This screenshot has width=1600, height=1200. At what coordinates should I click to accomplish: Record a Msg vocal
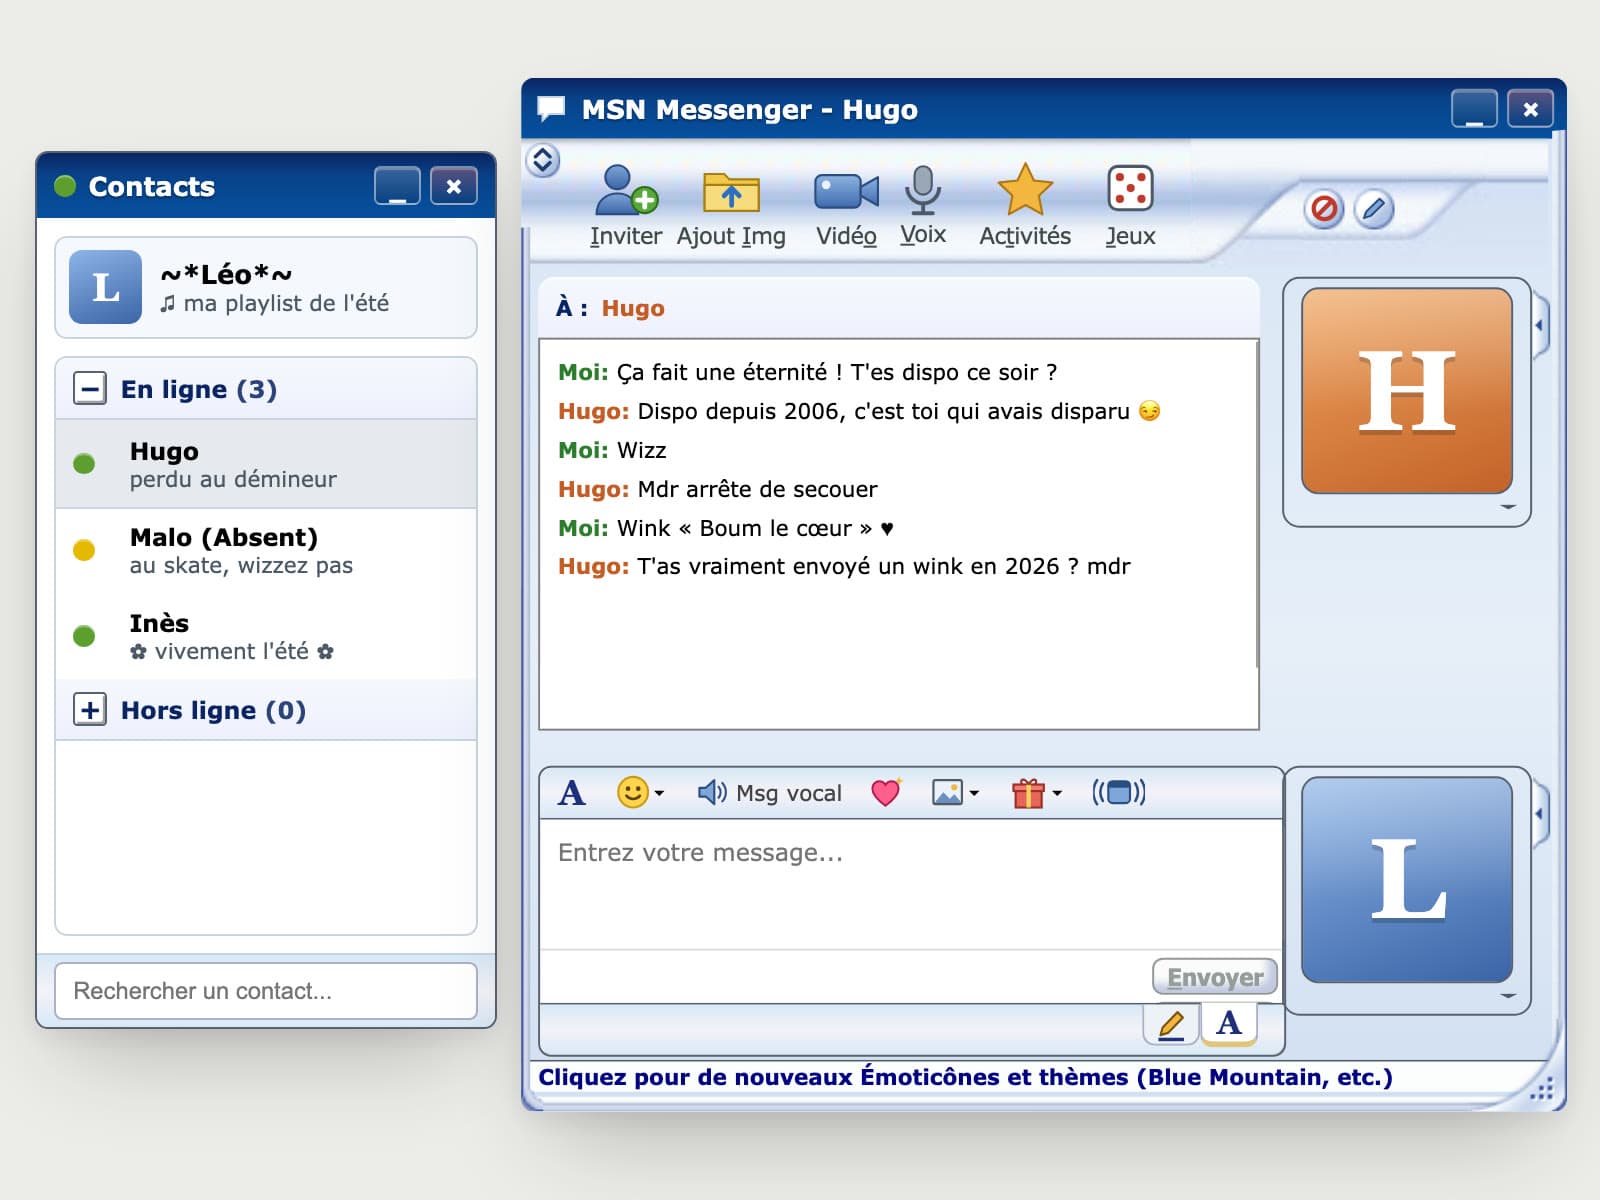[769, 793]
